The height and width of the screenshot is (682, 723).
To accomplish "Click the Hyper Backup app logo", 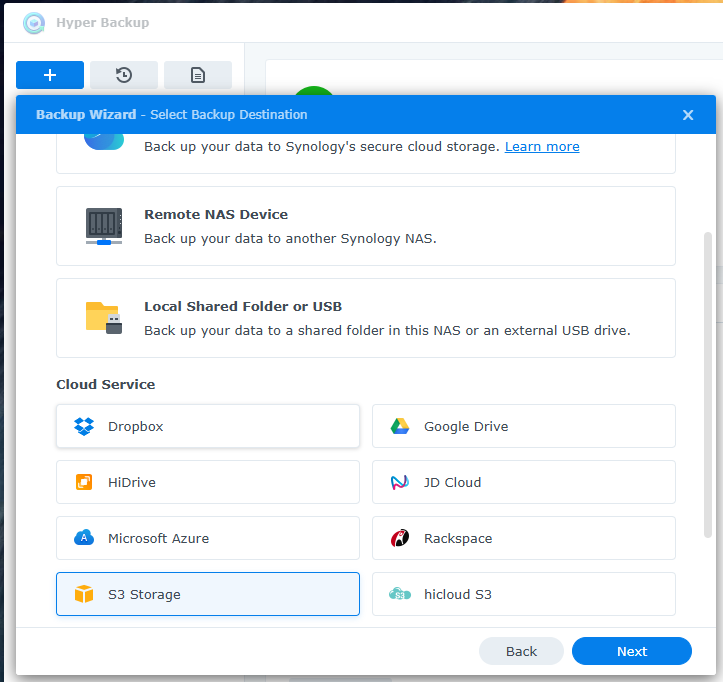I will point(34,23).
